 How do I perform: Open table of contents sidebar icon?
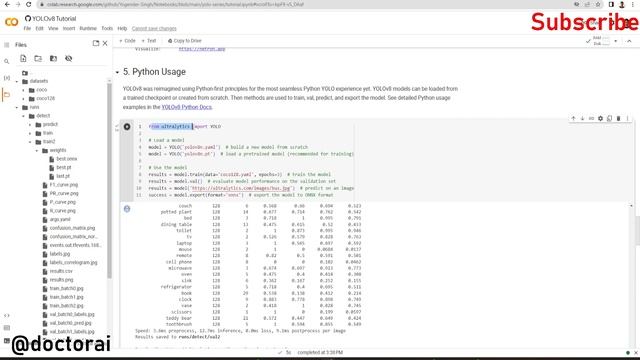(x=7, y=44)
